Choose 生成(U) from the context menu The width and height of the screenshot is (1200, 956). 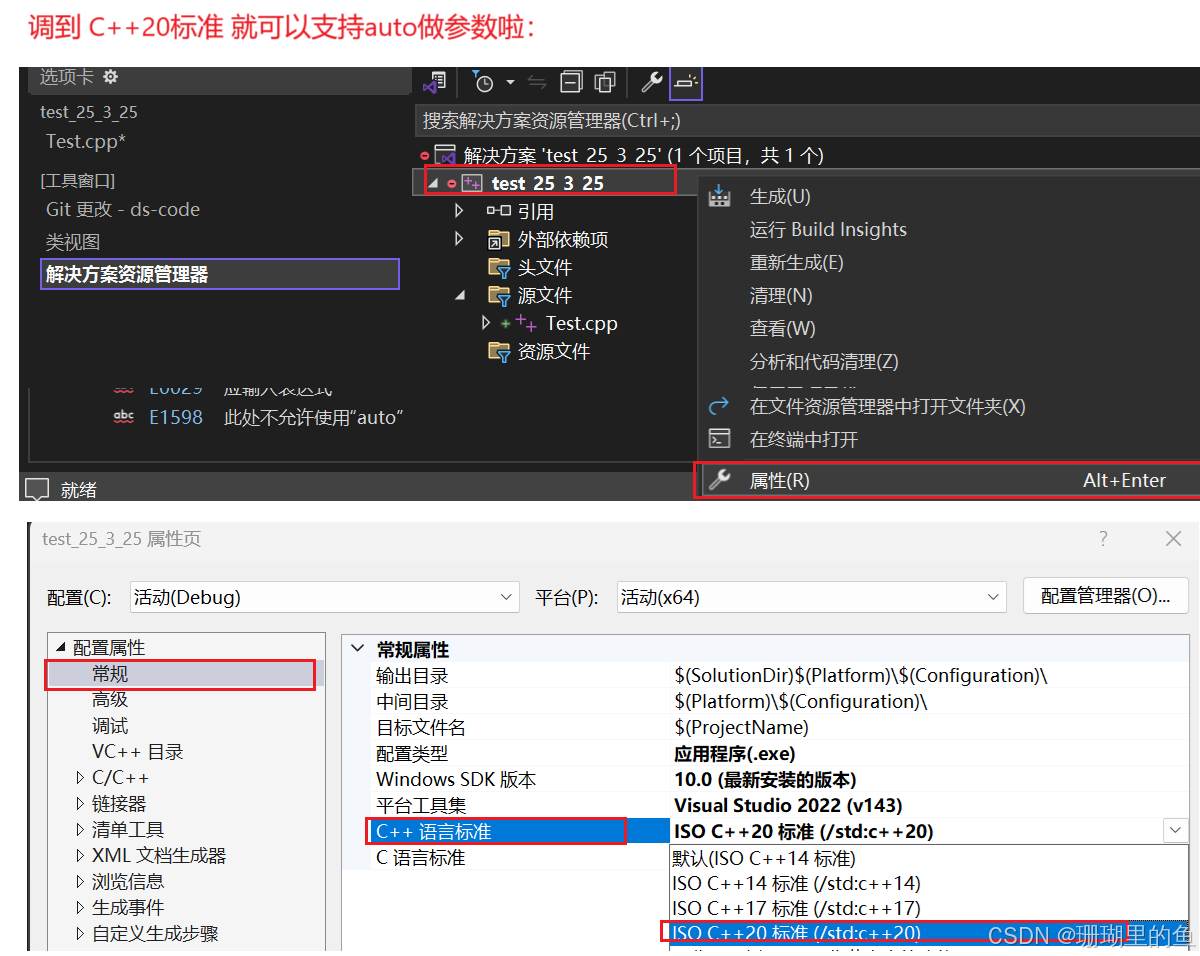780,196
